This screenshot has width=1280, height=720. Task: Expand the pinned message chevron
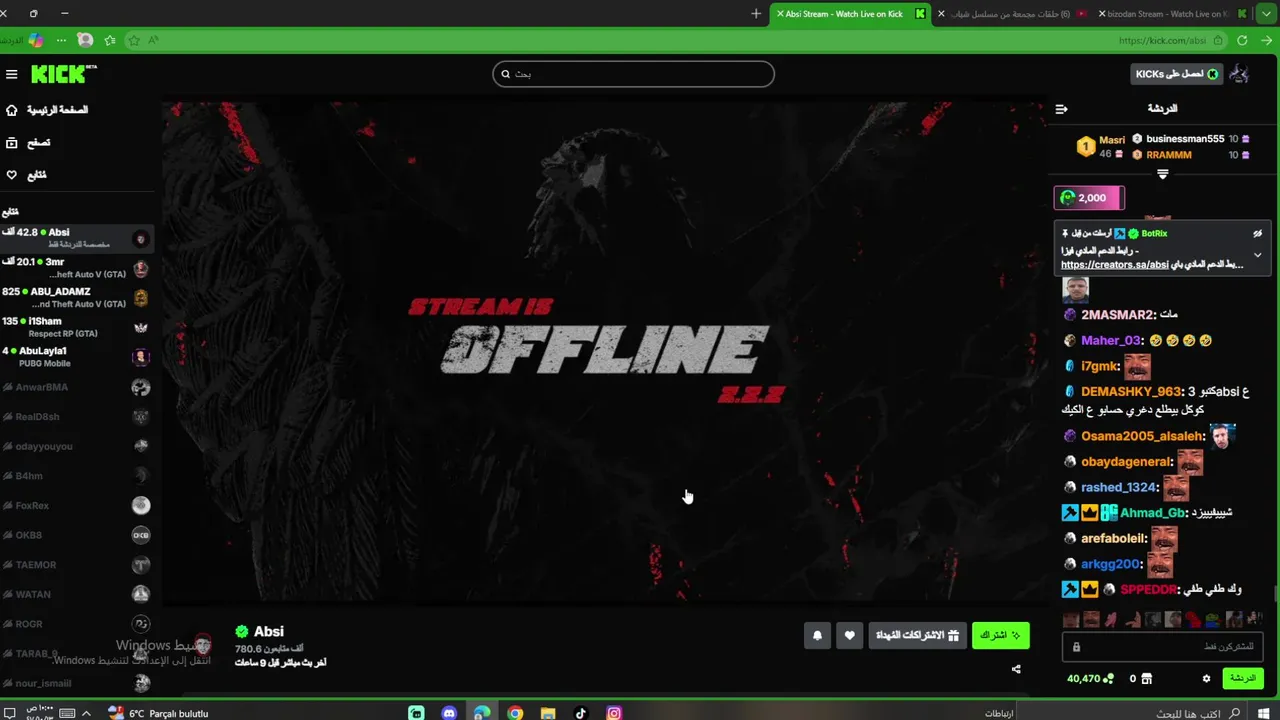click(1257, 255)
